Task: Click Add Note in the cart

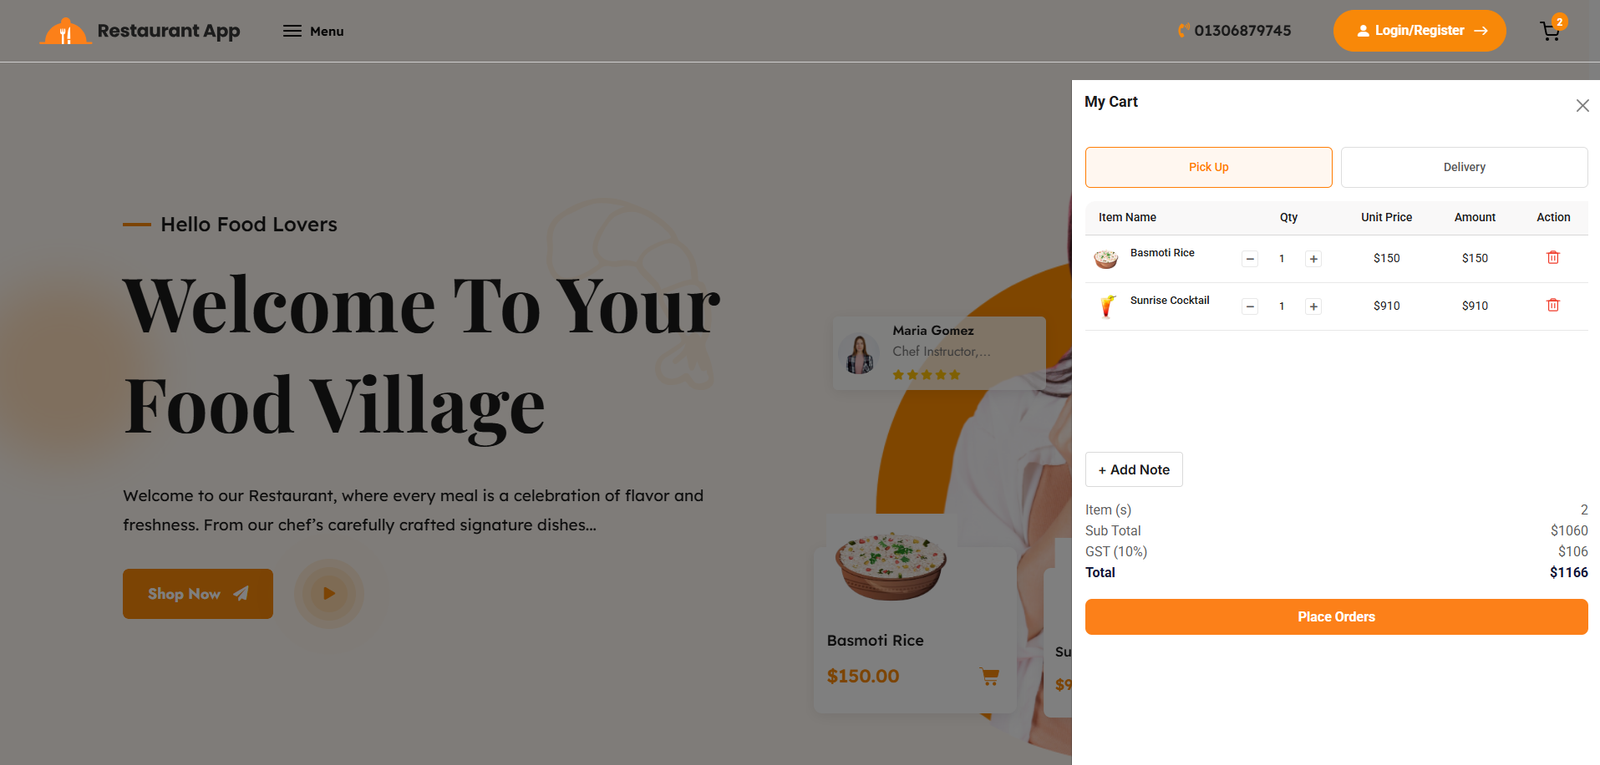Action: pyautogui.click(x=1134, y=470)
